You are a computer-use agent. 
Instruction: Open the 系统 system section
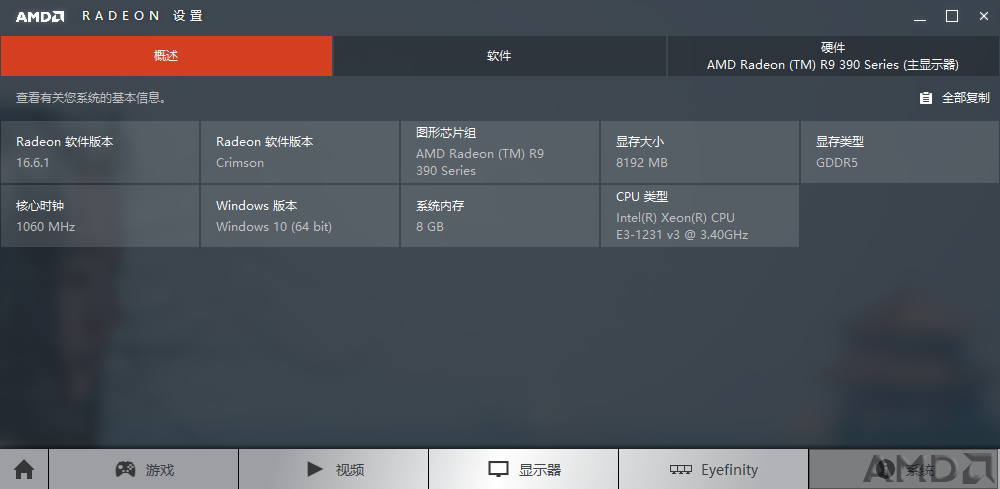(x=904, y=470)
